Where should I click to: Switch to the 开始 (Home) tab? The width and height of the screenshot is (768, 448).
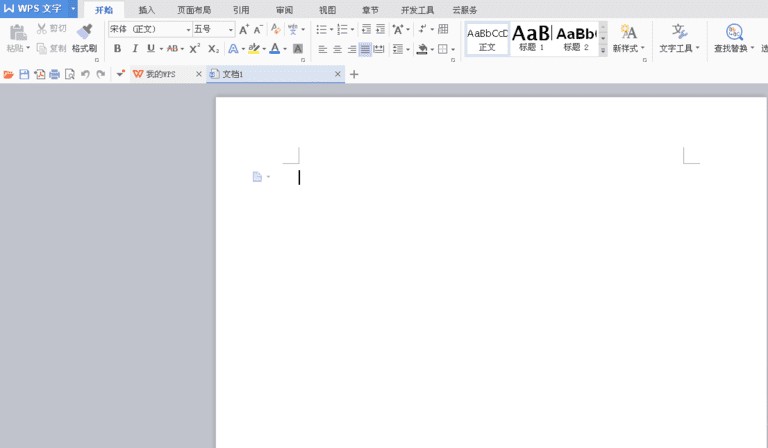point(104,10)
